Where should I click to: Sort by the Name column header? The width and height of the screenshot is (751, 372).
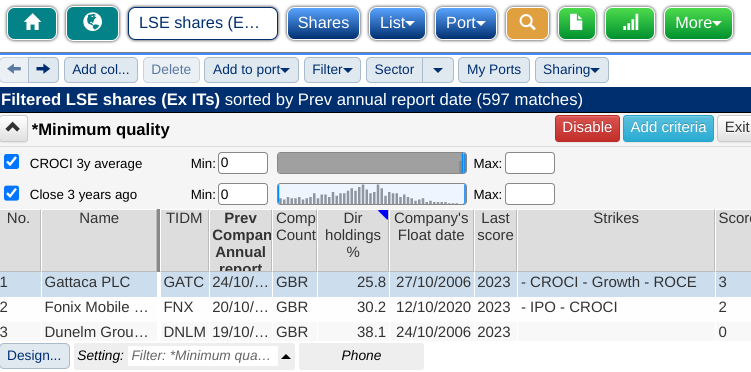99,240
